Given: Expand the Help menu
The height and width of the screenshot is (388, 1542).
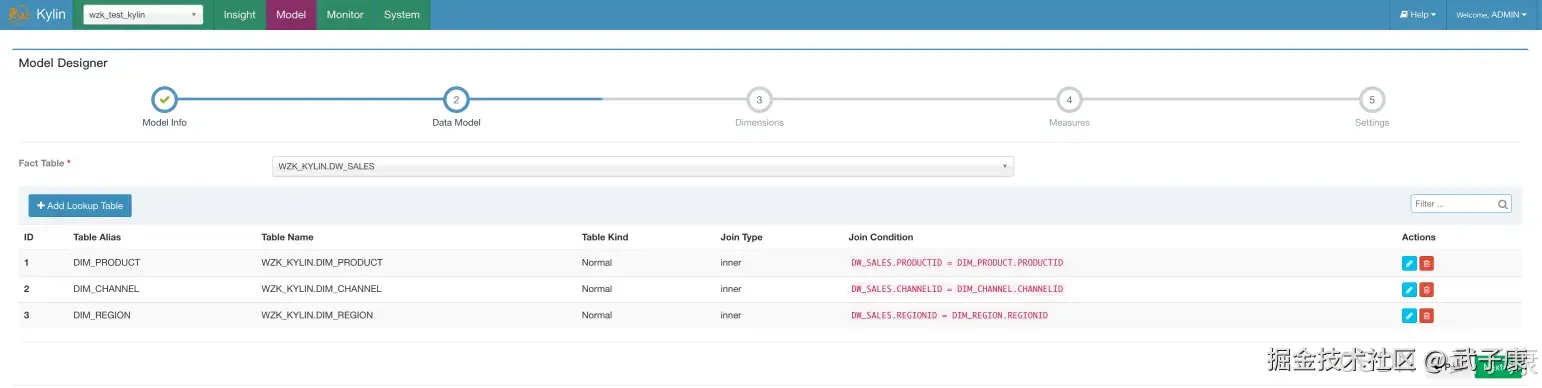Looking at the screenshot, I should (x=1418, y=15).
